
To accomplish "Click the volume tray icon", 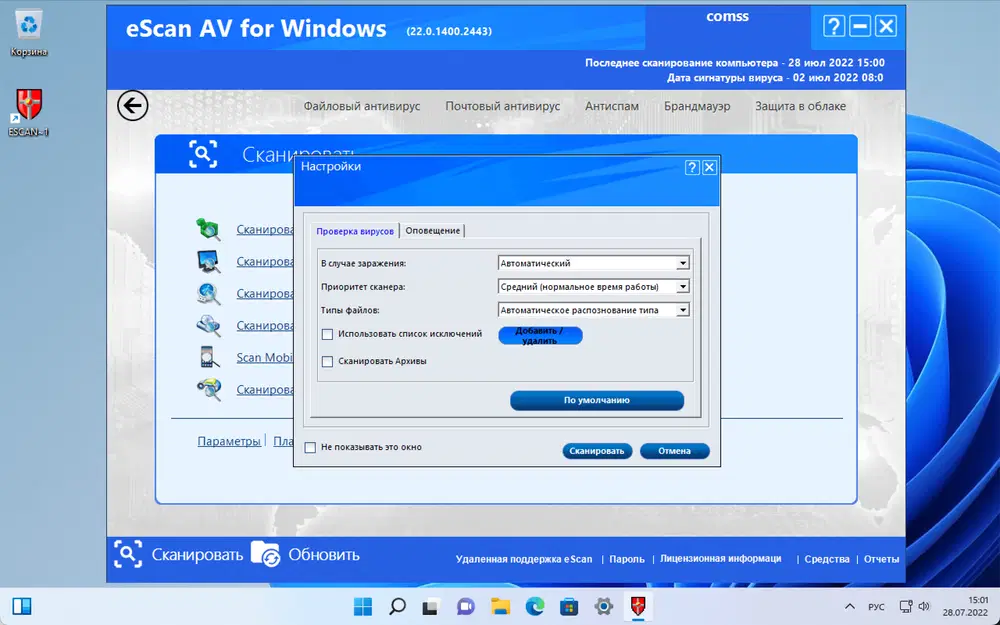I will coord(924,607).
